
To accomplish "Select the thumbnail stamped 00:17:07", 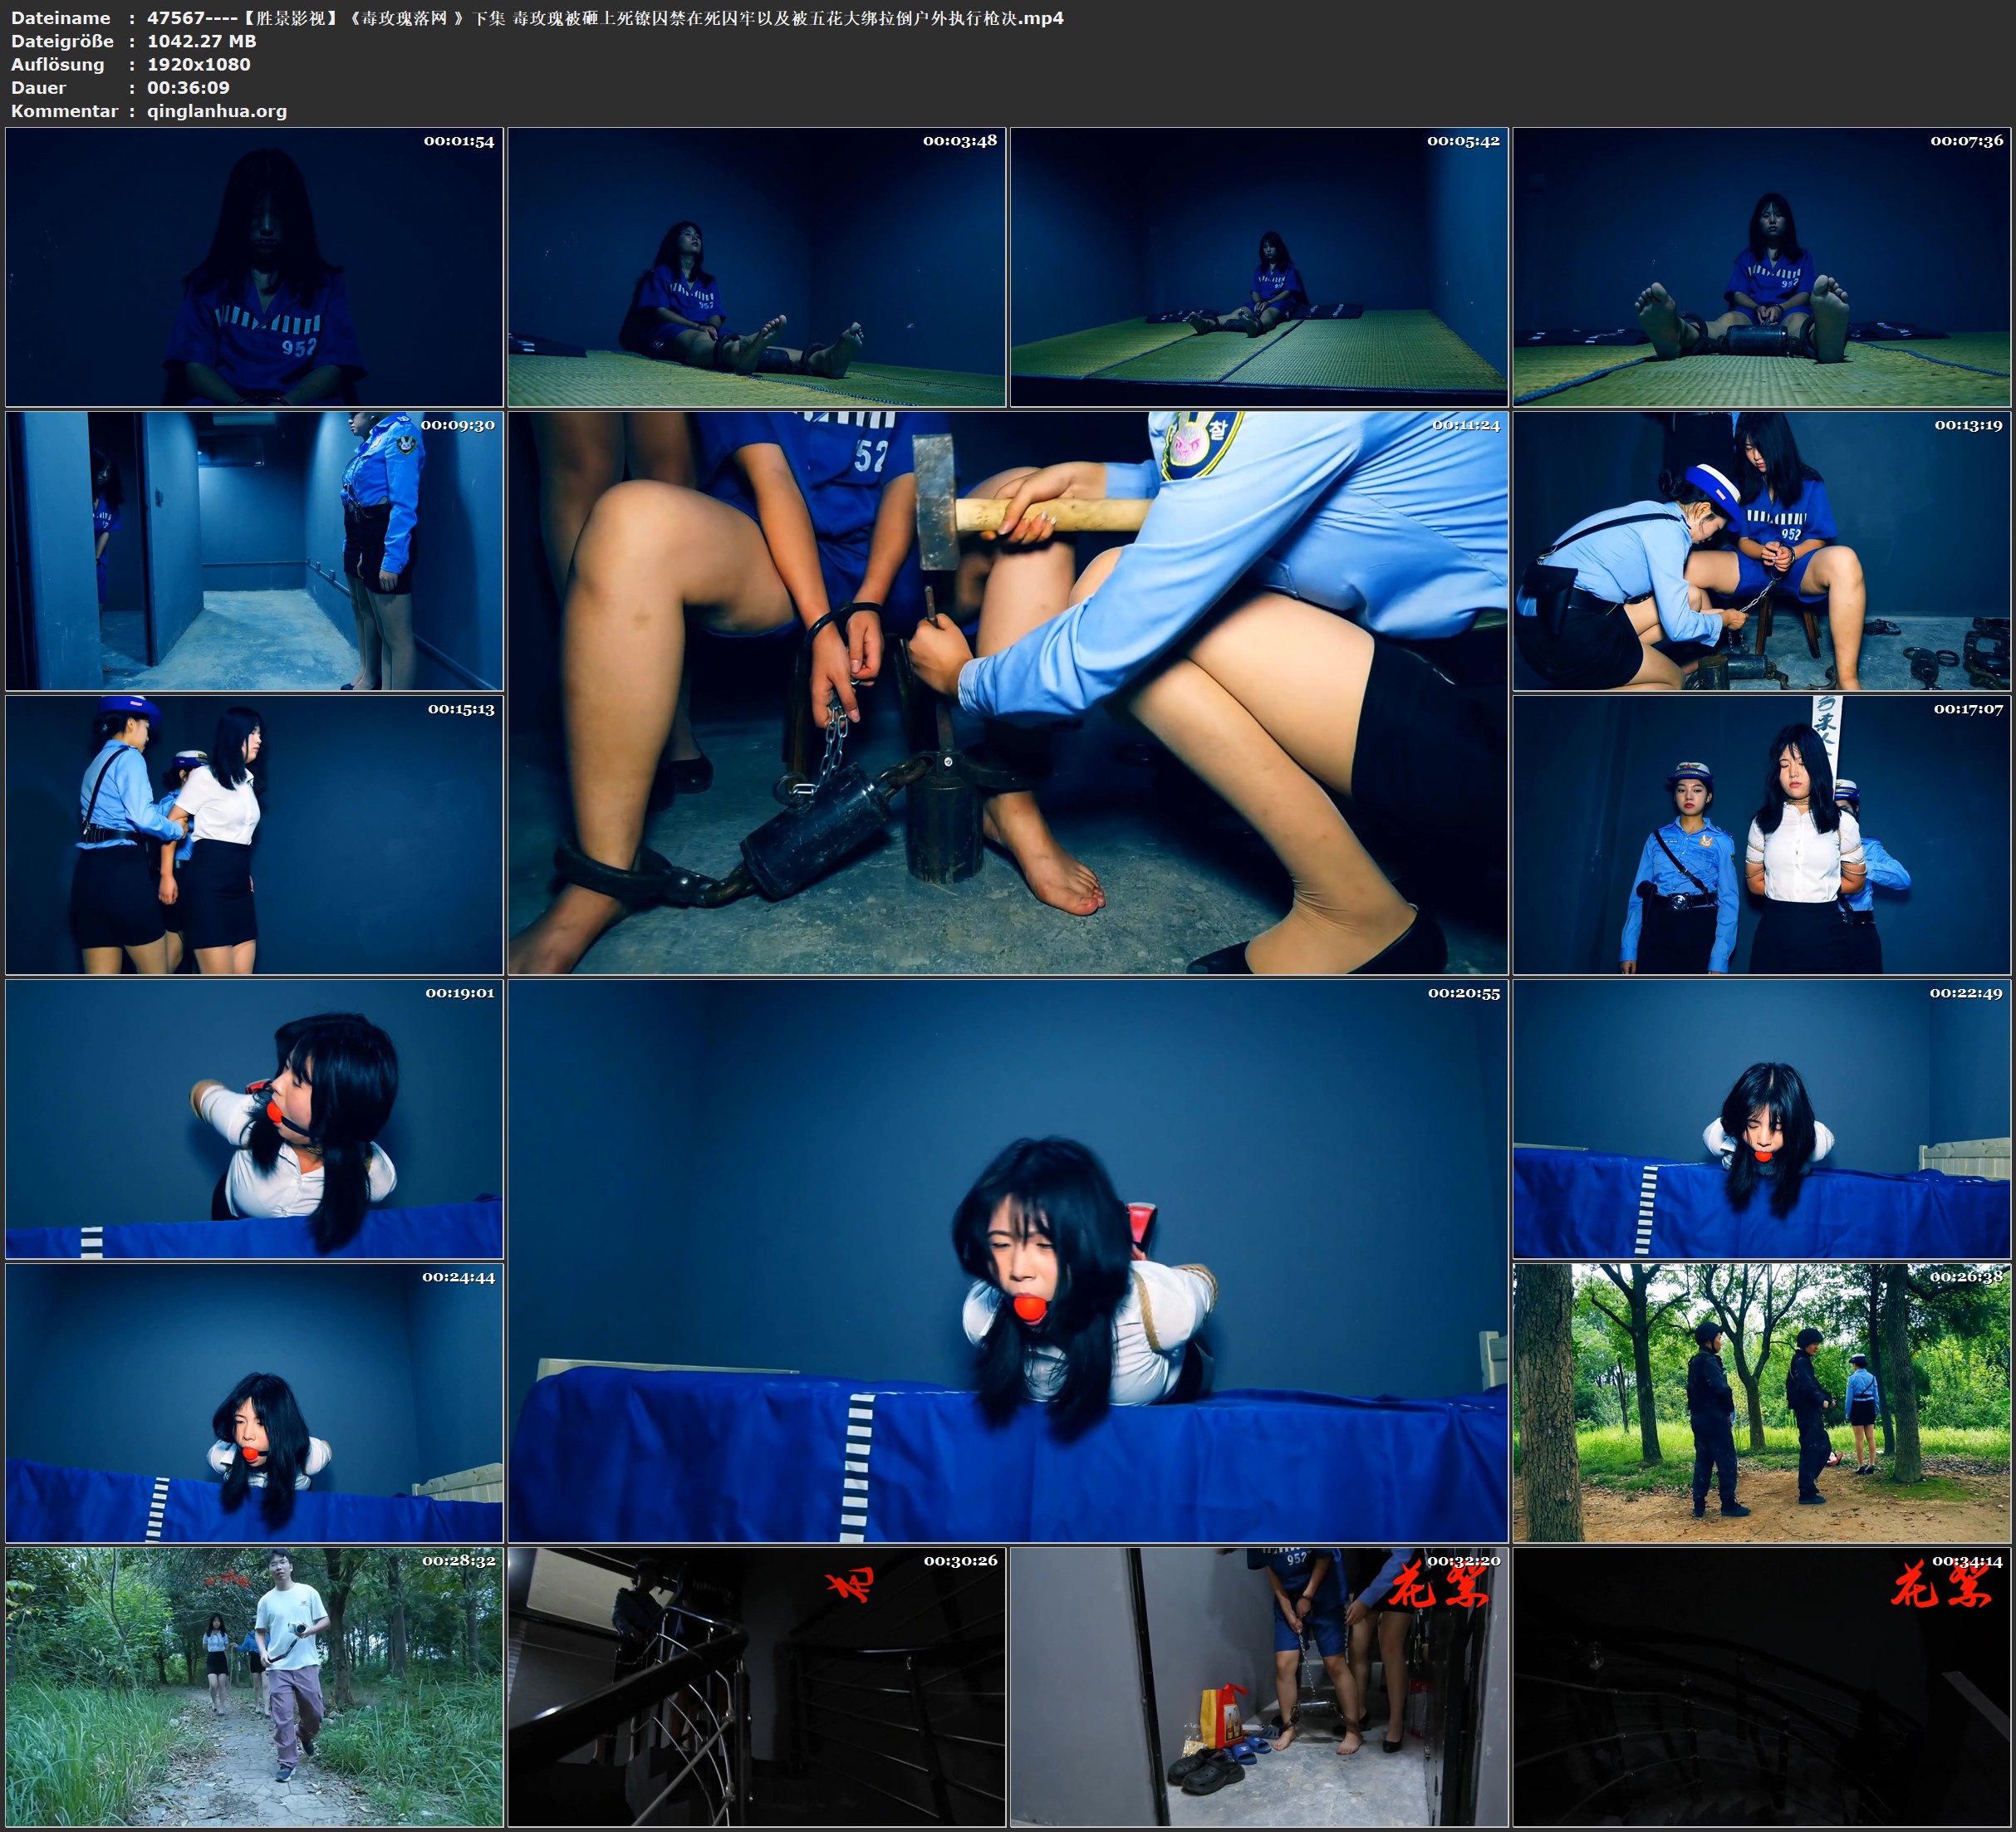I will (x=1761, y=835).
